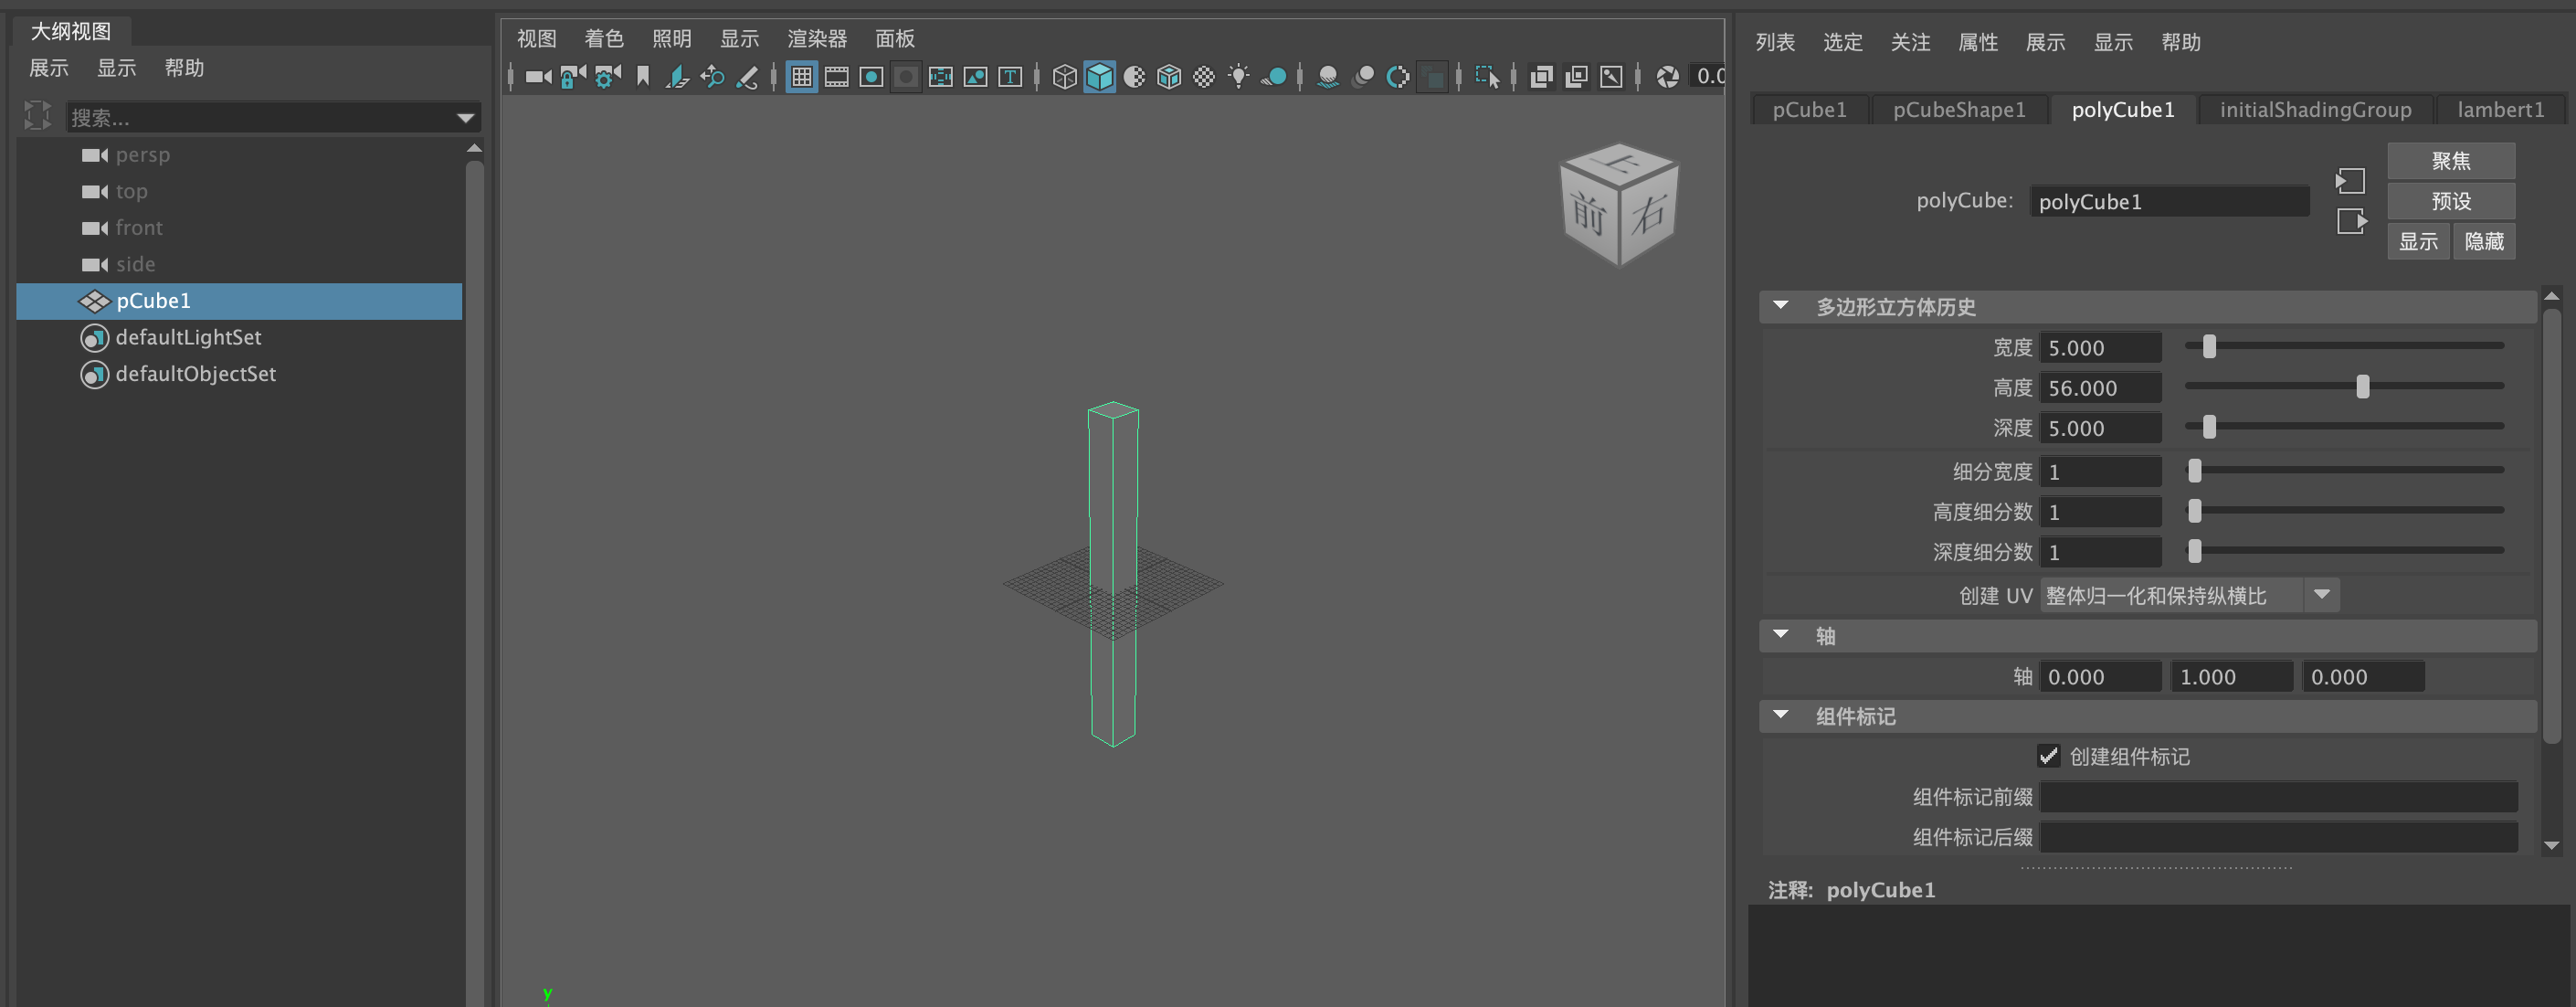
Task: Open the outliner search filter dropdown arrow
Action: (x=465, y=118)
